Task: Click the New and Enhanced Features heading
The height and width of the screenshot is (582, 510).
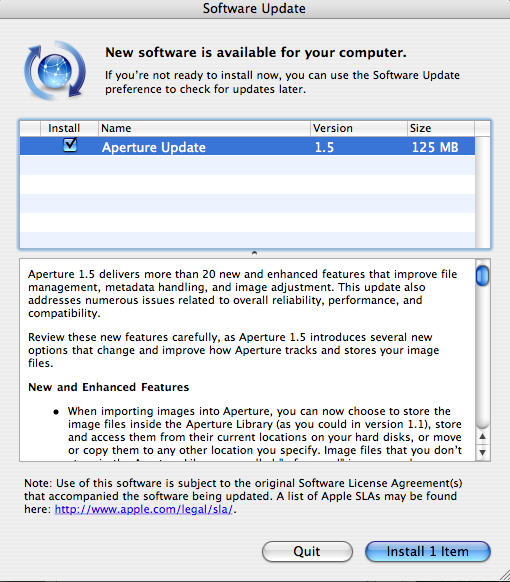Action: click(x=108, y=387)
